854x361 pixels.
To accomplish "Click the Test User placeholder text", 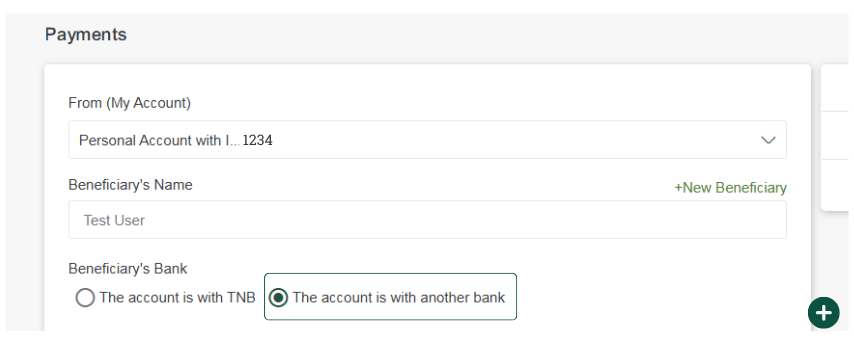I will click(114, 221).
